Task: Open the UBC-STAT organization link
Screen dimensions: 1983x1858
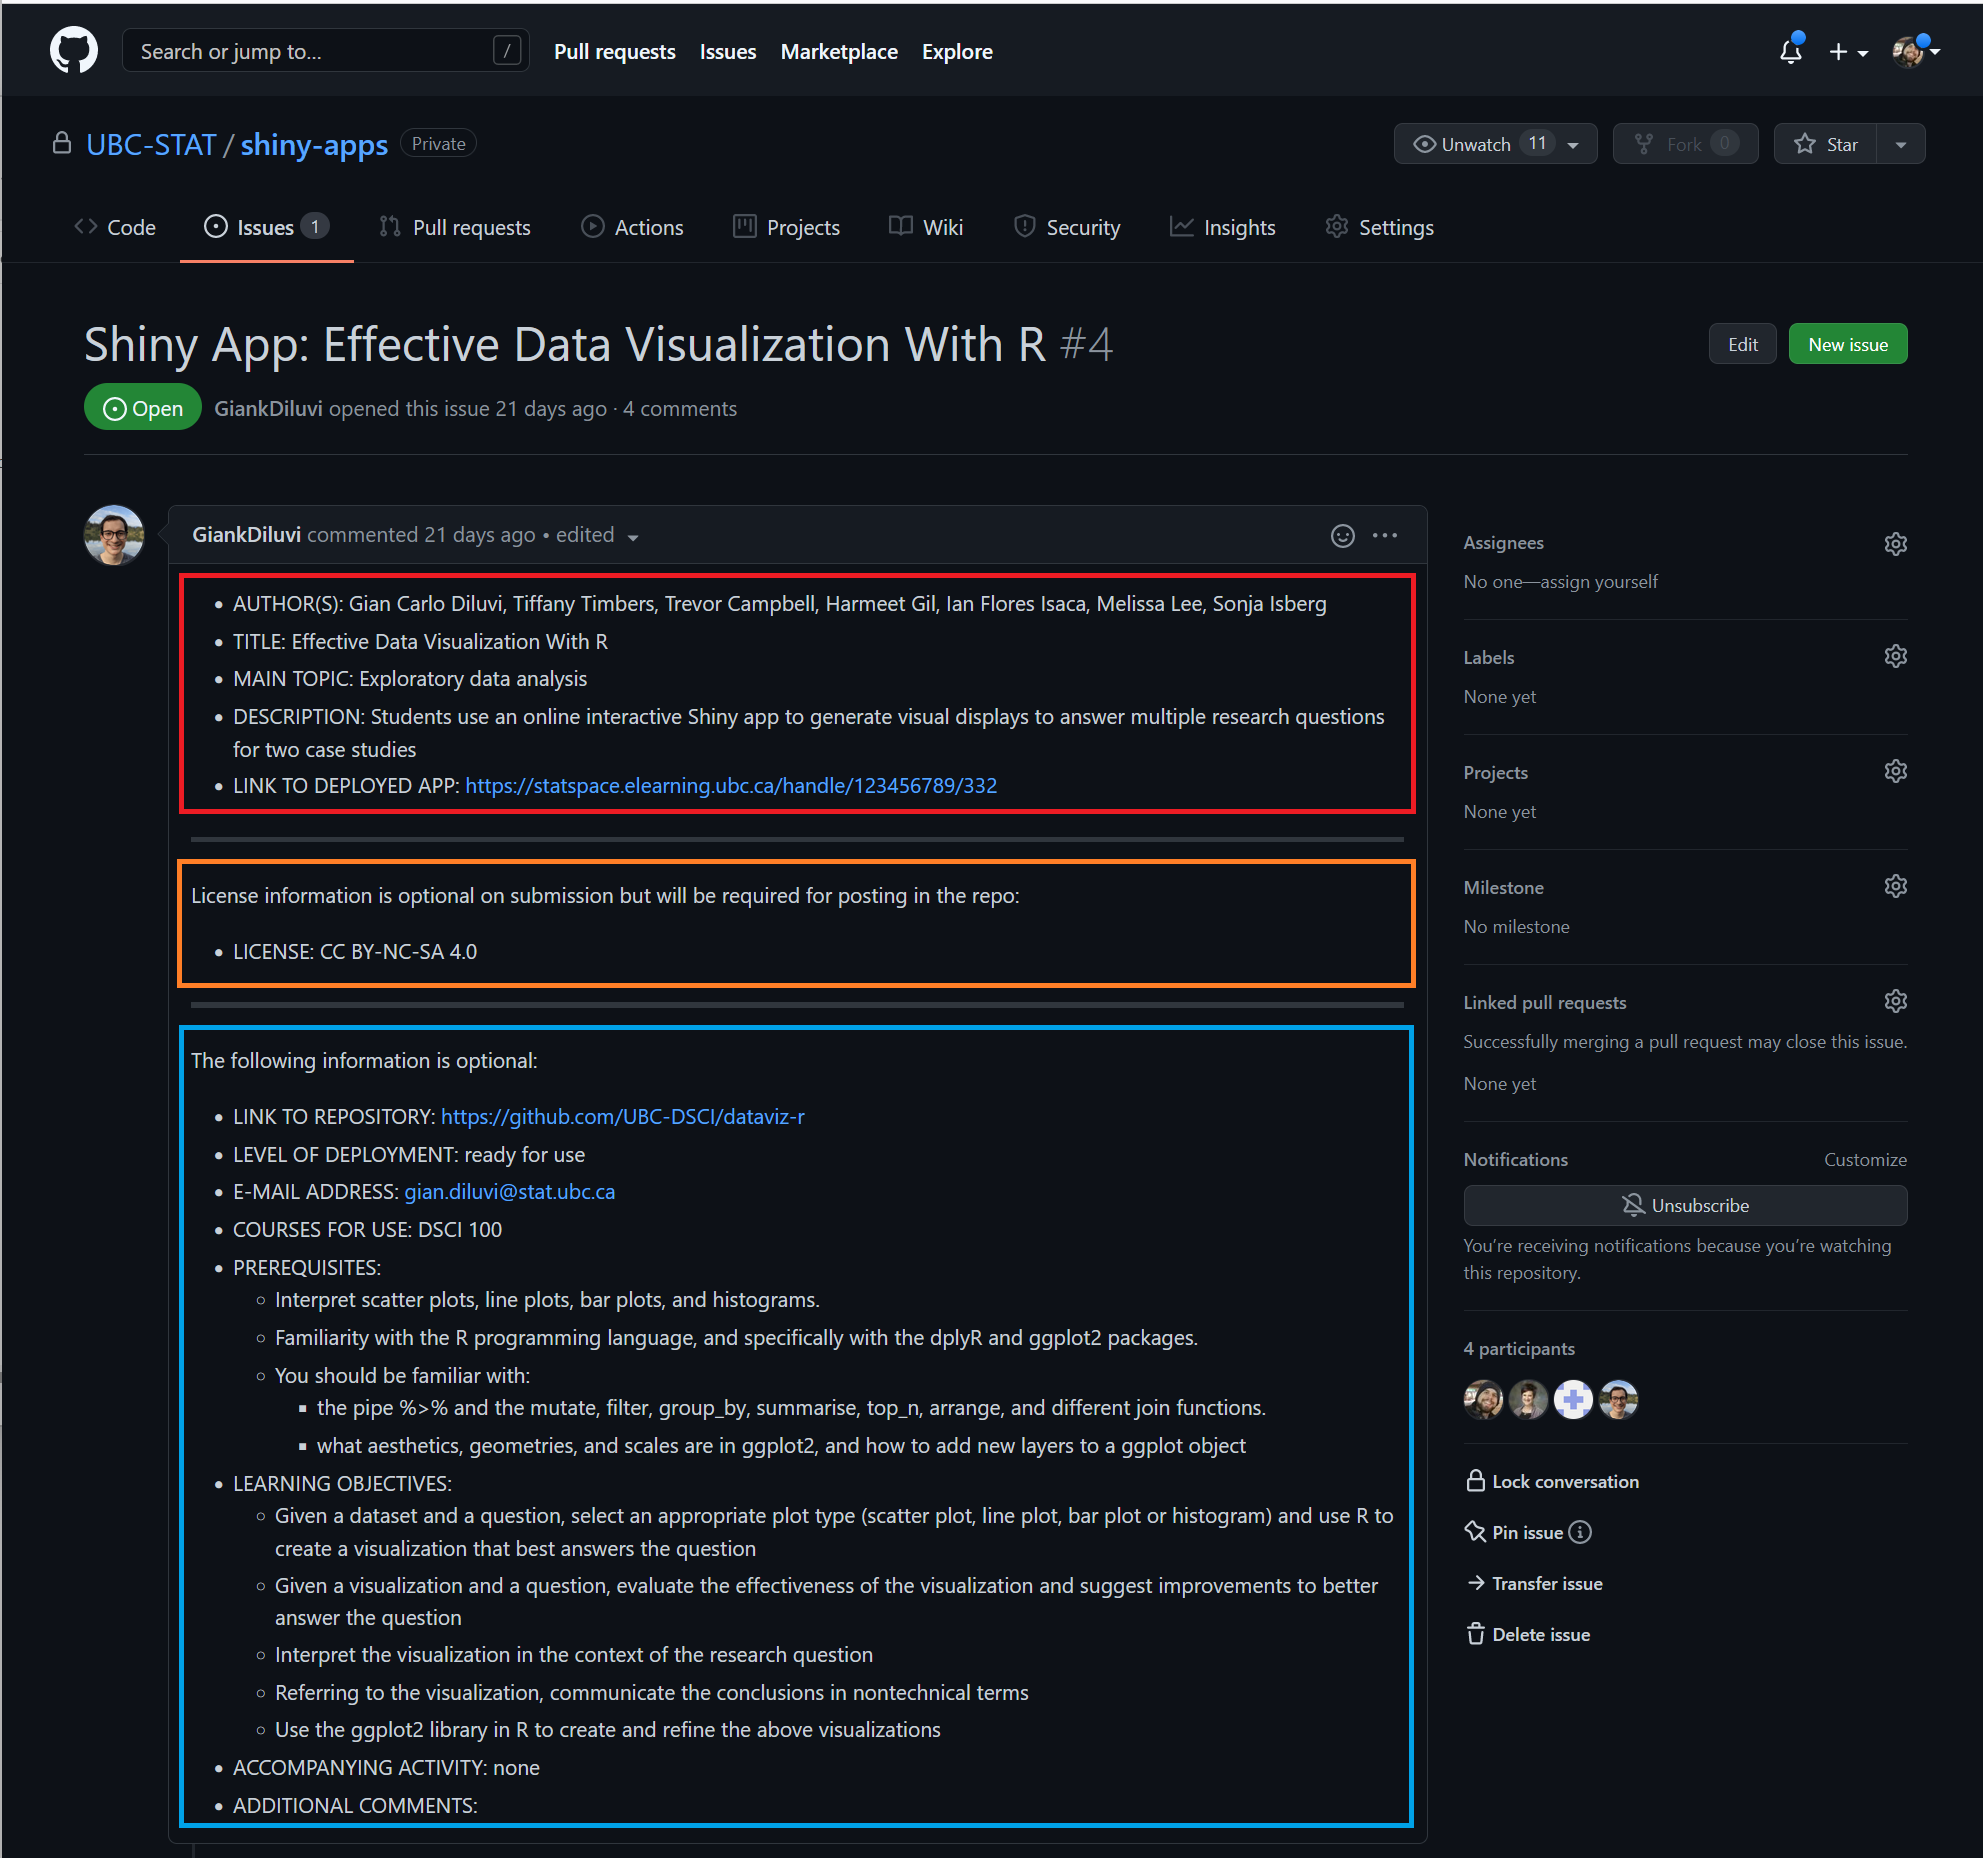Action: 151,145
